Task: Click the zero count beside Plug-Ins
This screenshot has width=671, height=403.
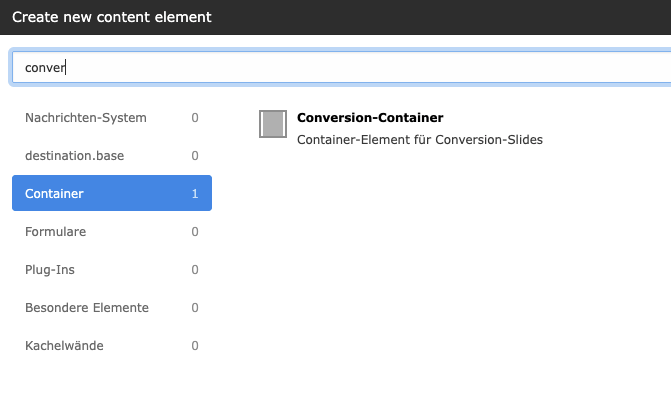Action: [x=195, y=270]
